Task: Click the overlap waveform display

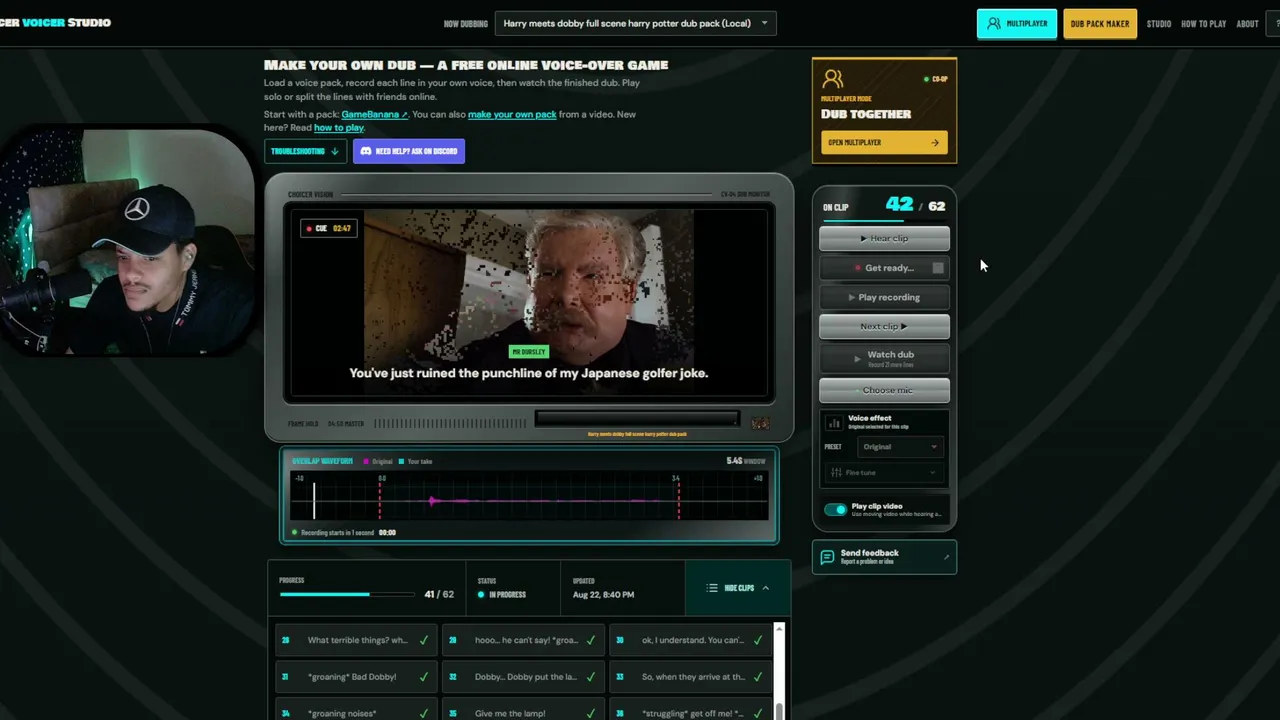Action: (x=529, y=496)
